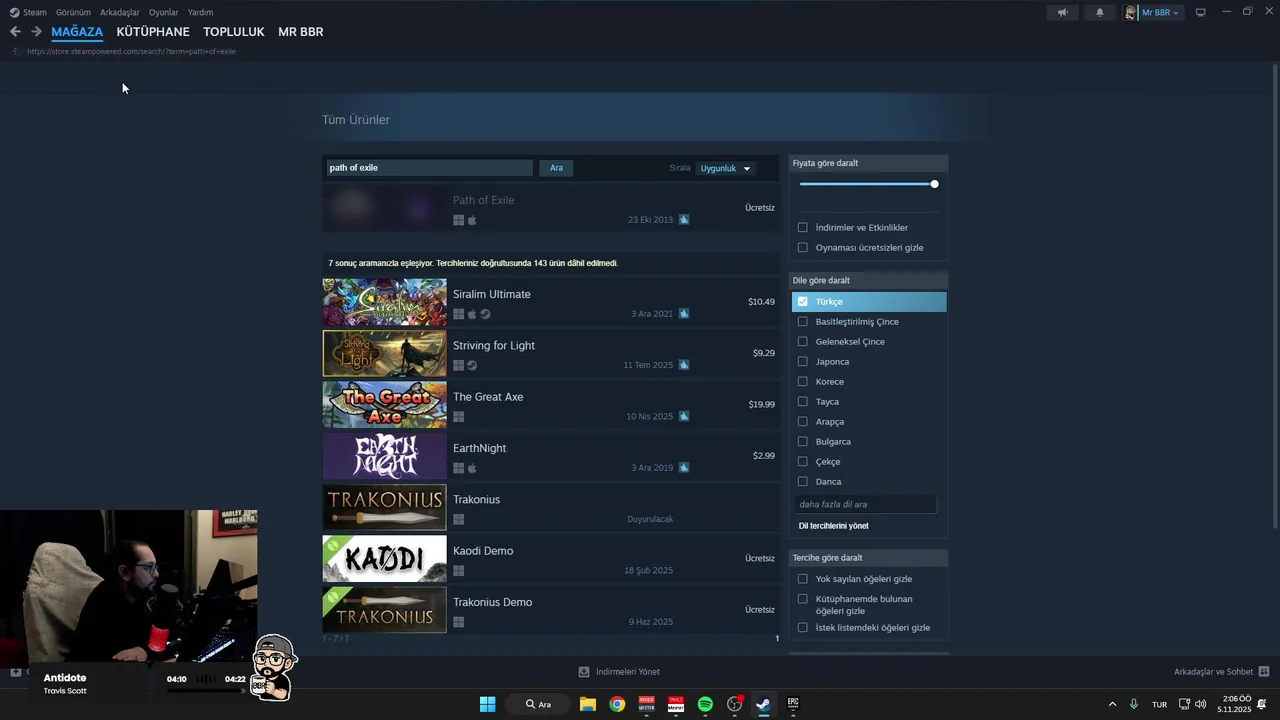This screenshot has width=1280, height=720.
Task: Open Kaodi Demo thumbnail
Action: [384, 559]
